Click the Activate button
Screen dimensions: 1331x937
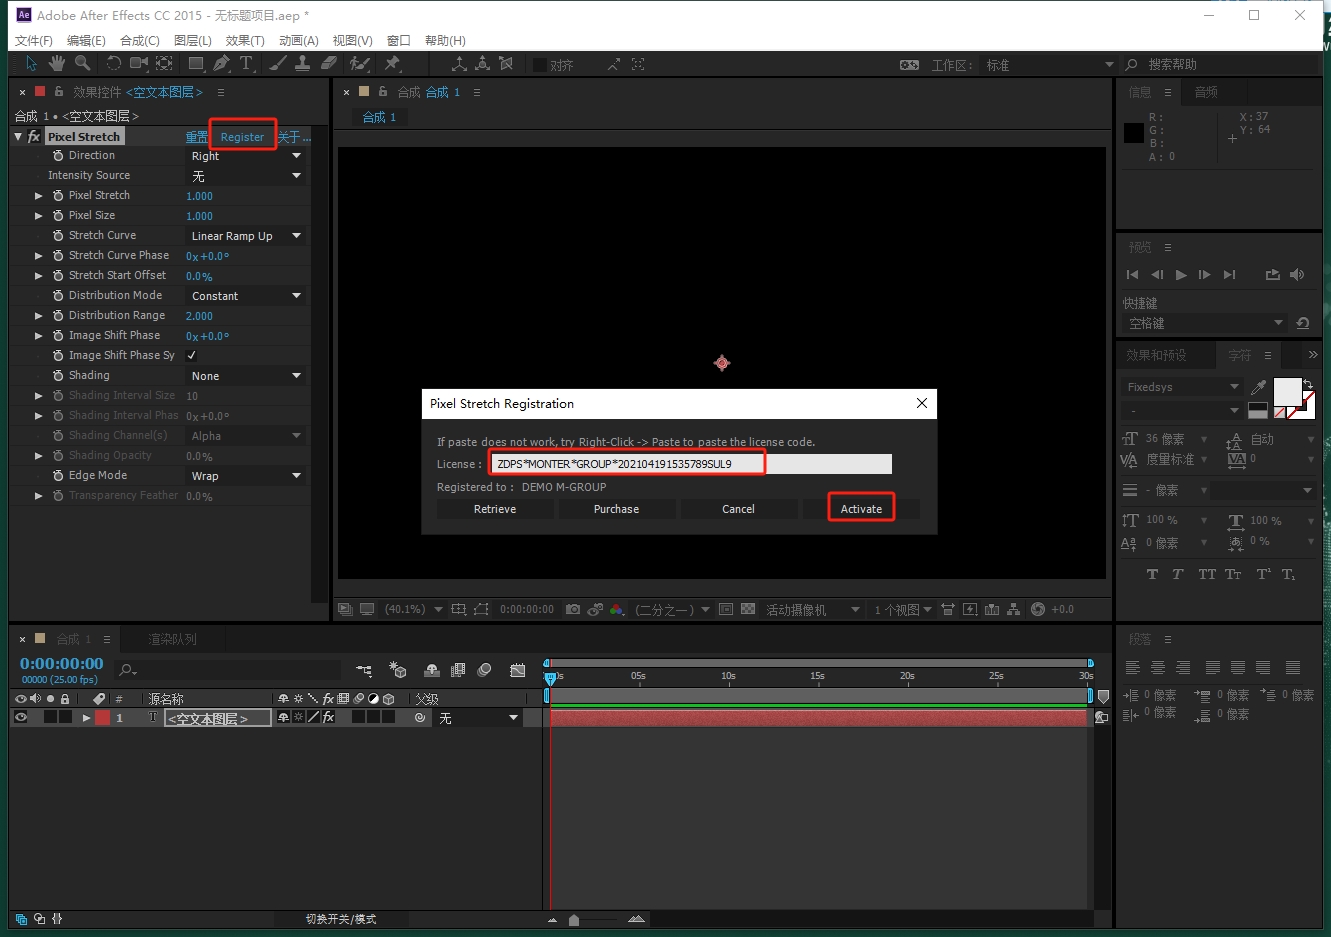[x=861, y=509]
